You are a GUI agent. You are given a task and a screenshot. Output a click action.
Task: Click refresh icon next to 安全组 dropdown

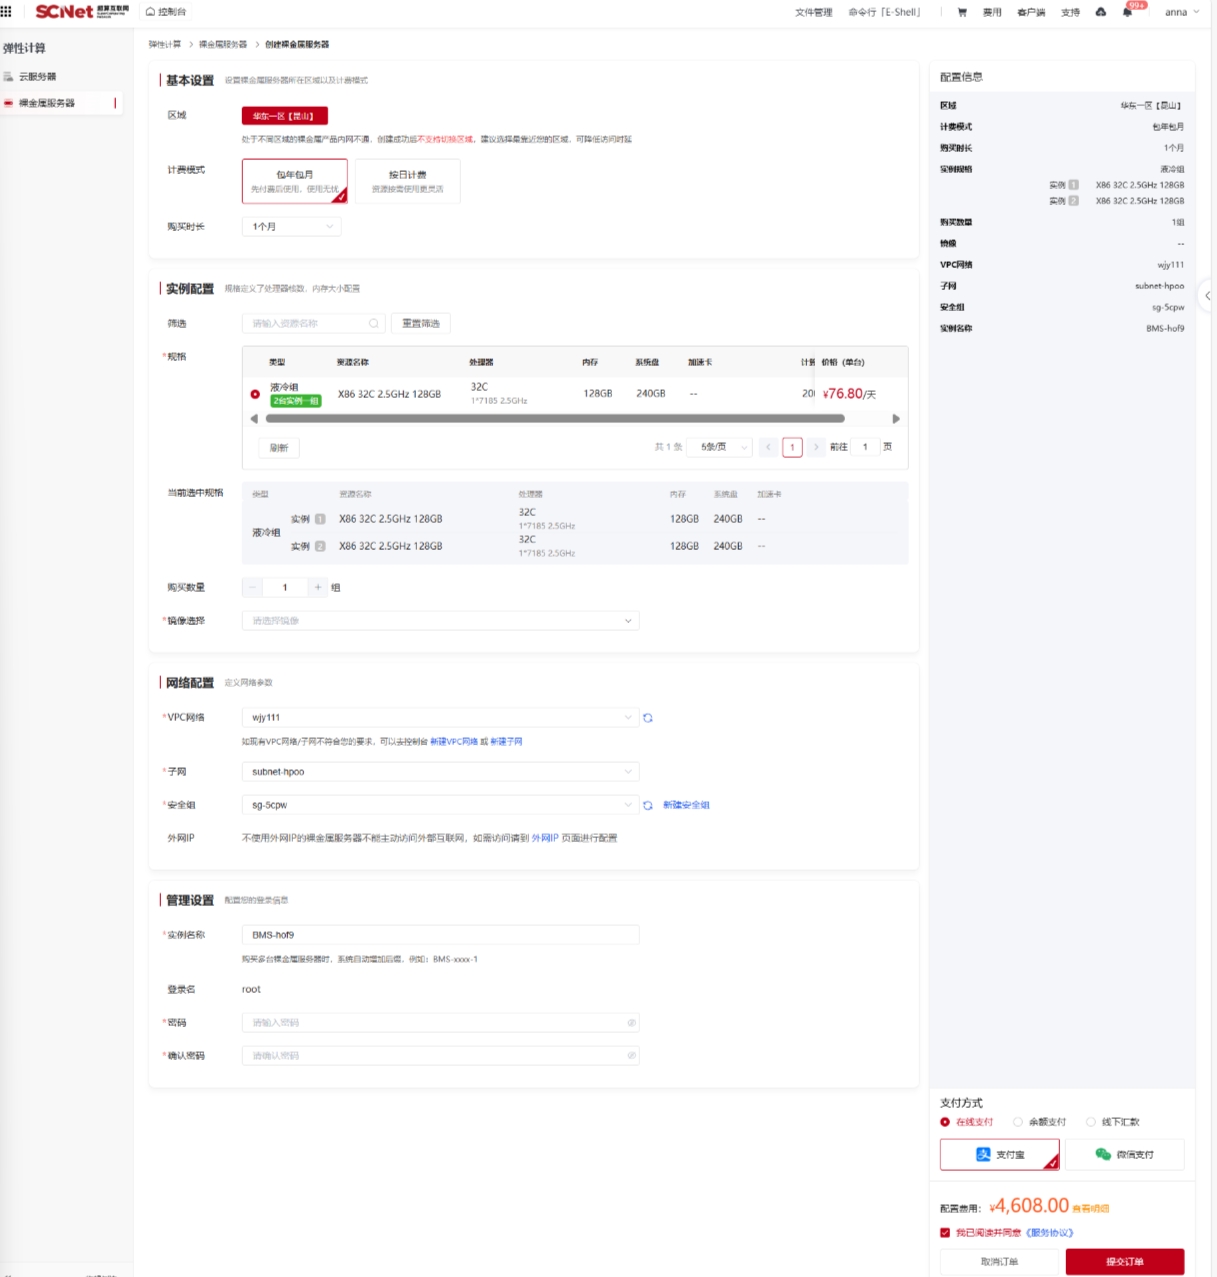click(648, 805)
